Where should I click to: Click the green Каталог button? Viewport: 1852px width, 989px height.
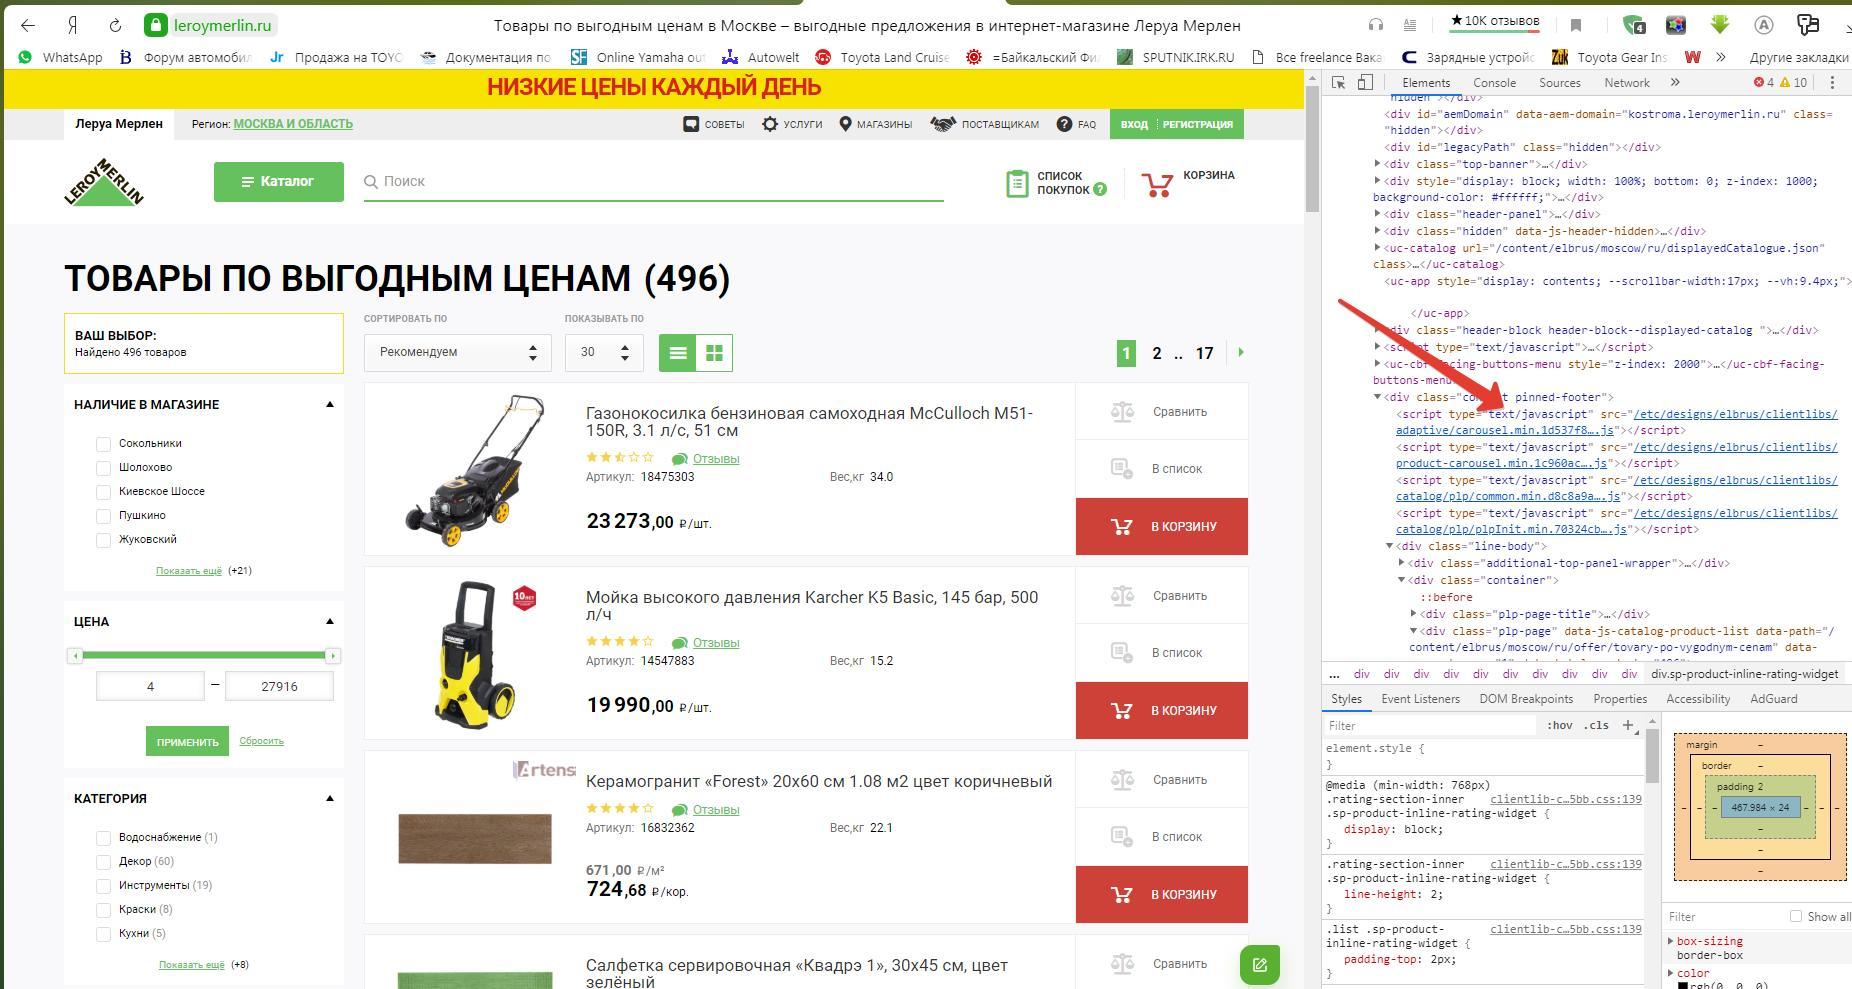[x=279, y=182]
